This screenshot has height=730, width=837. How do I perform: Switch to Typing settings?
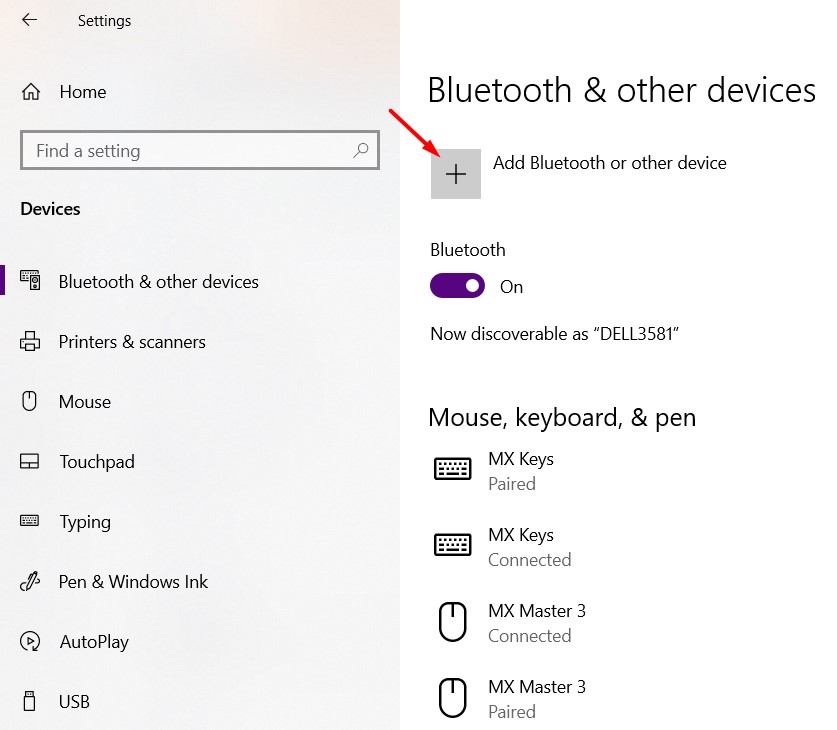coord(85,522)
